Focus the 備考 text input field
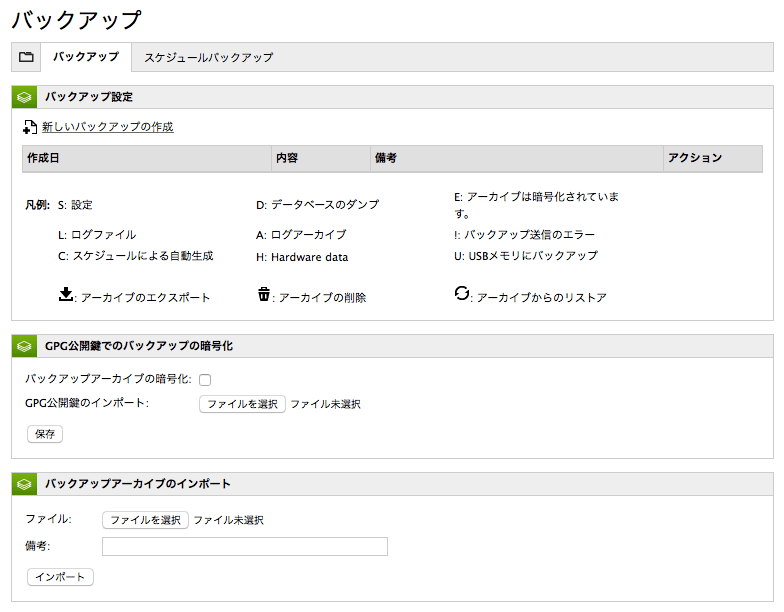The image size is (784, 612). [x=245, y=546]
